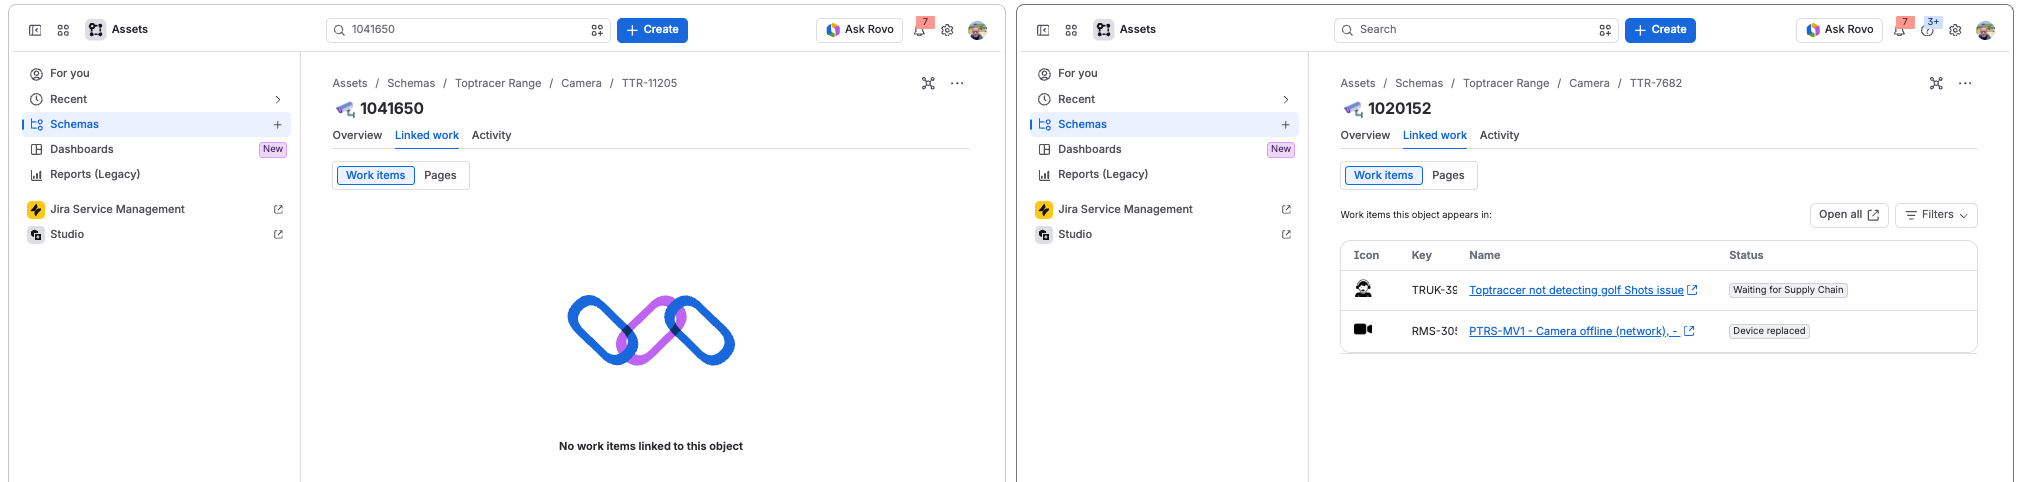
Task: Open object graph icon for object 1041650
Action: [x=928, y=83]
